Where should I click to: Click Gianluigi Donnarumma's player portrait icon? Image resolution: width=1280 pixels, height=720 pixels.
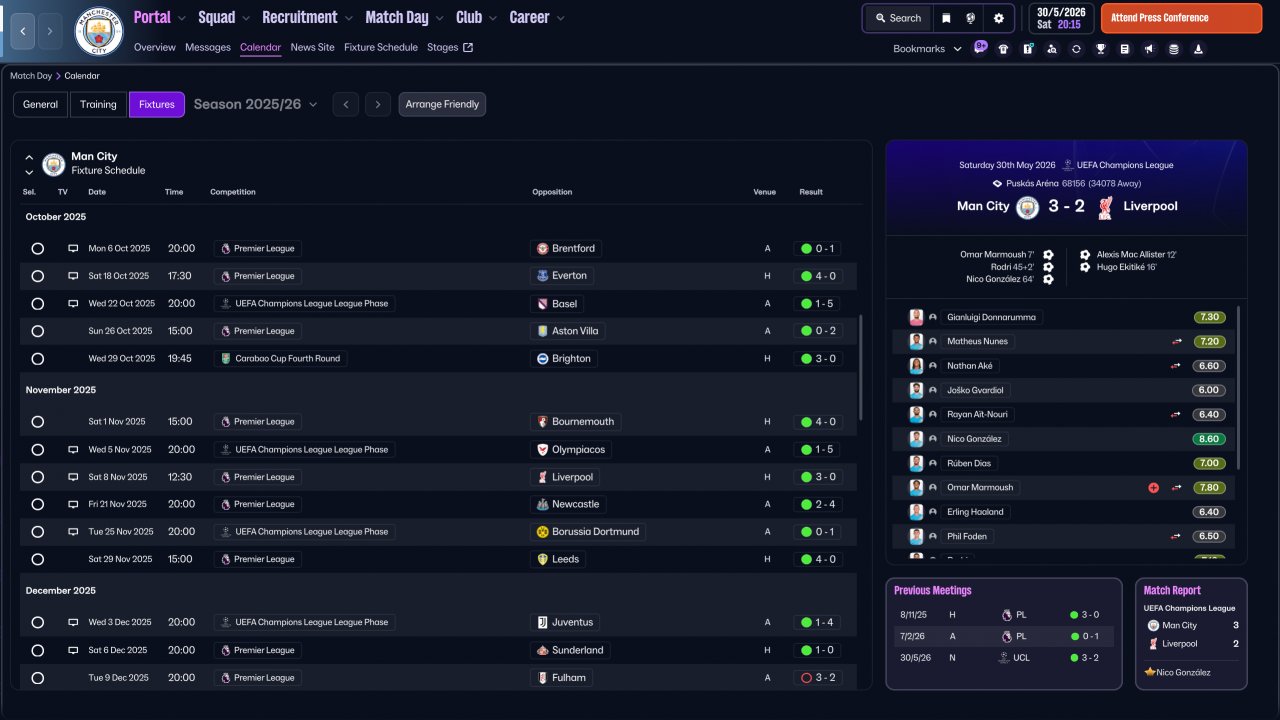(916, 317)
